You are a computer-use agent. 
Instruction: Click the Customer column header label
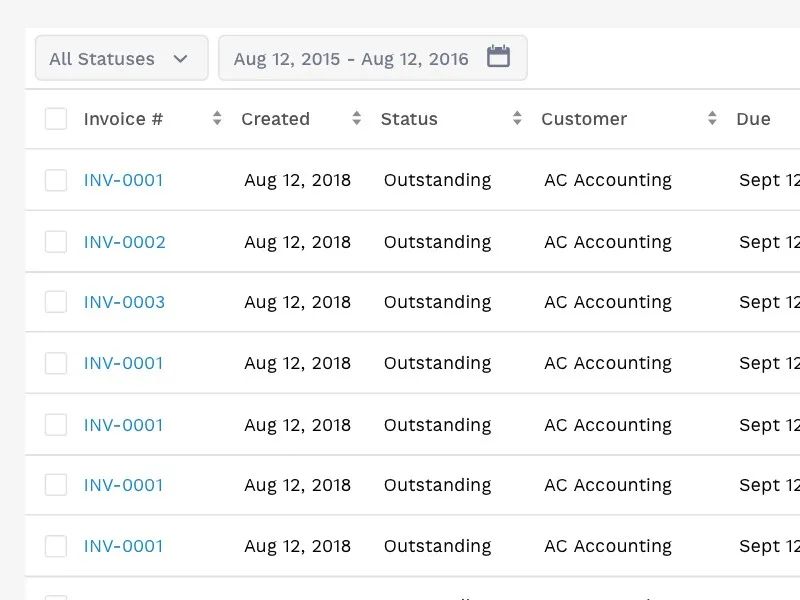[584, 119]
